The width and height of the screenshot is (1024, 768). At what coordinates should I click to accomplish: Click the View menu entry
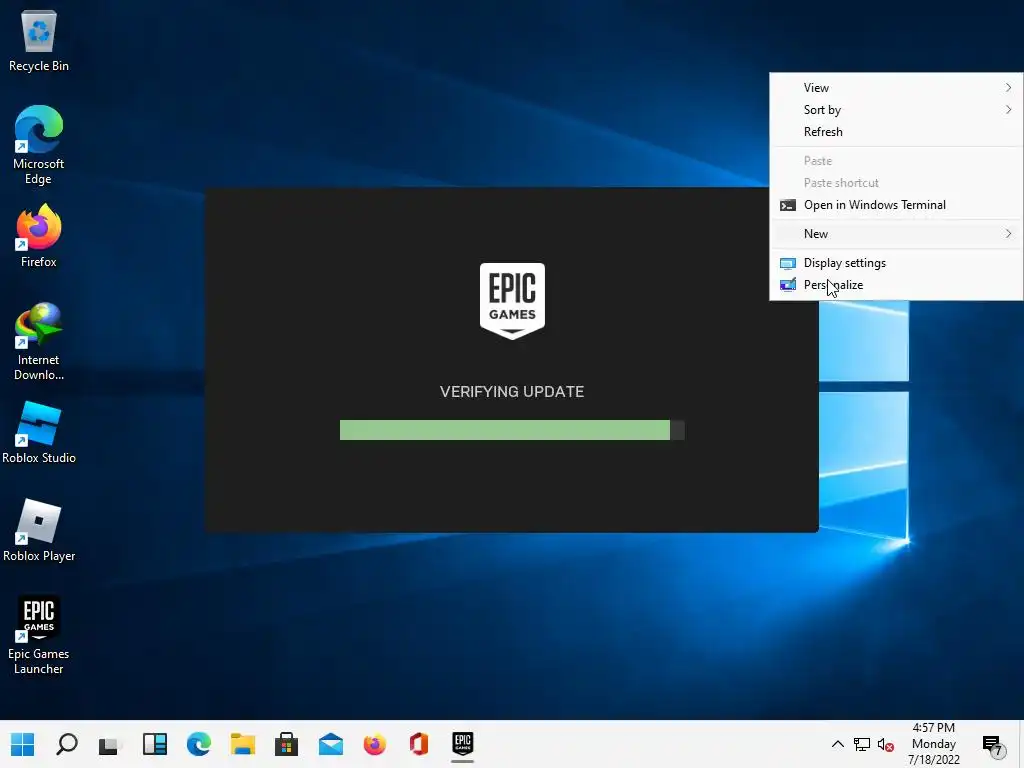[x=896, y=88]
